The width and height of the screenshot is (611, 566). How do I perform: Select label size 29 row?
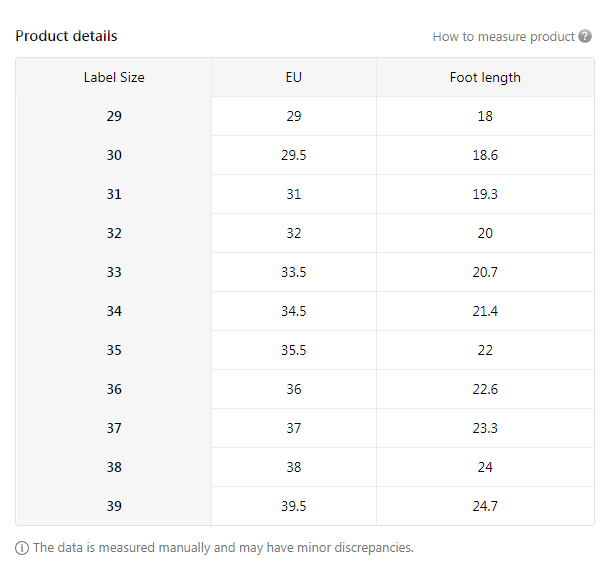[114, 116]
